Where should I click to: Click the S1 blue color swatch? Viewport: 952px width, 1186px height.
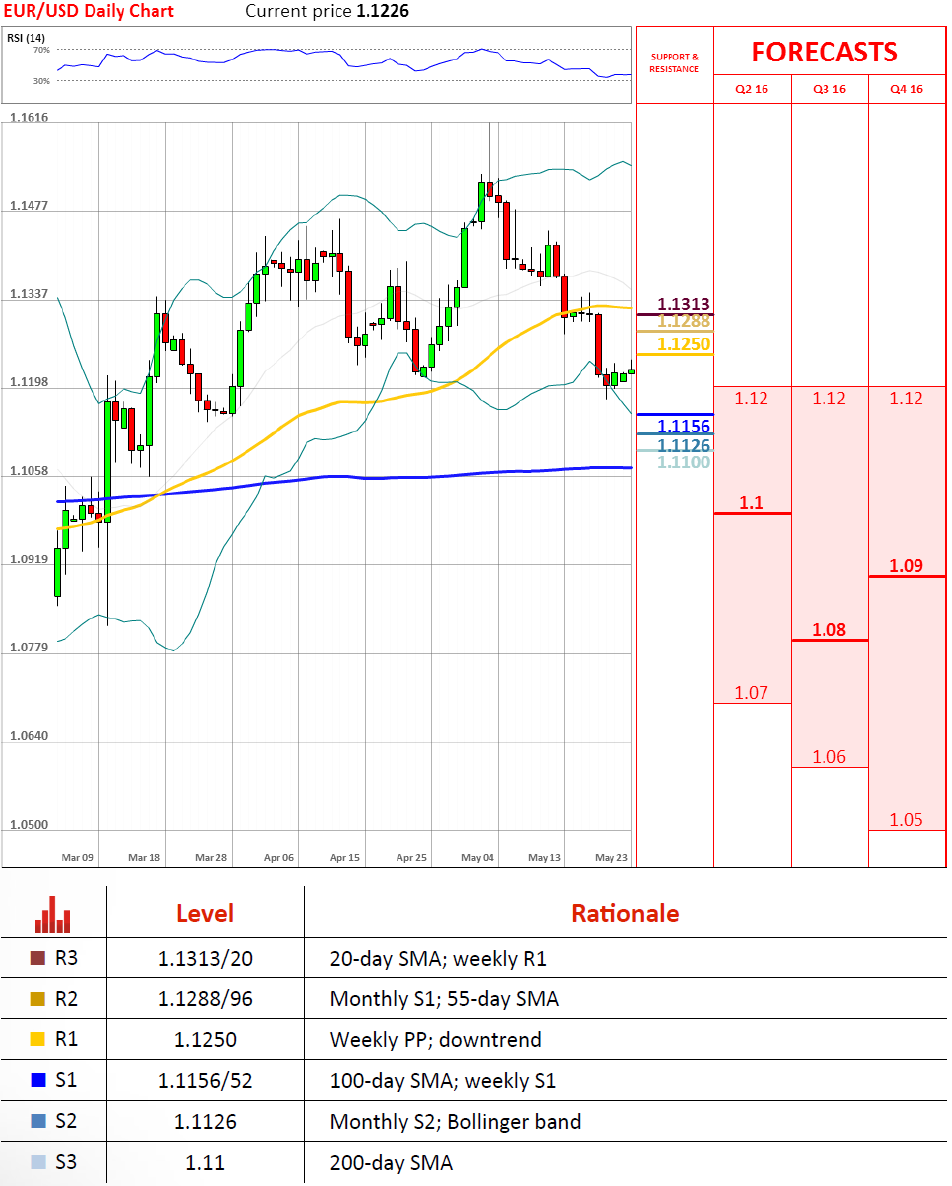pos(37,1080)
